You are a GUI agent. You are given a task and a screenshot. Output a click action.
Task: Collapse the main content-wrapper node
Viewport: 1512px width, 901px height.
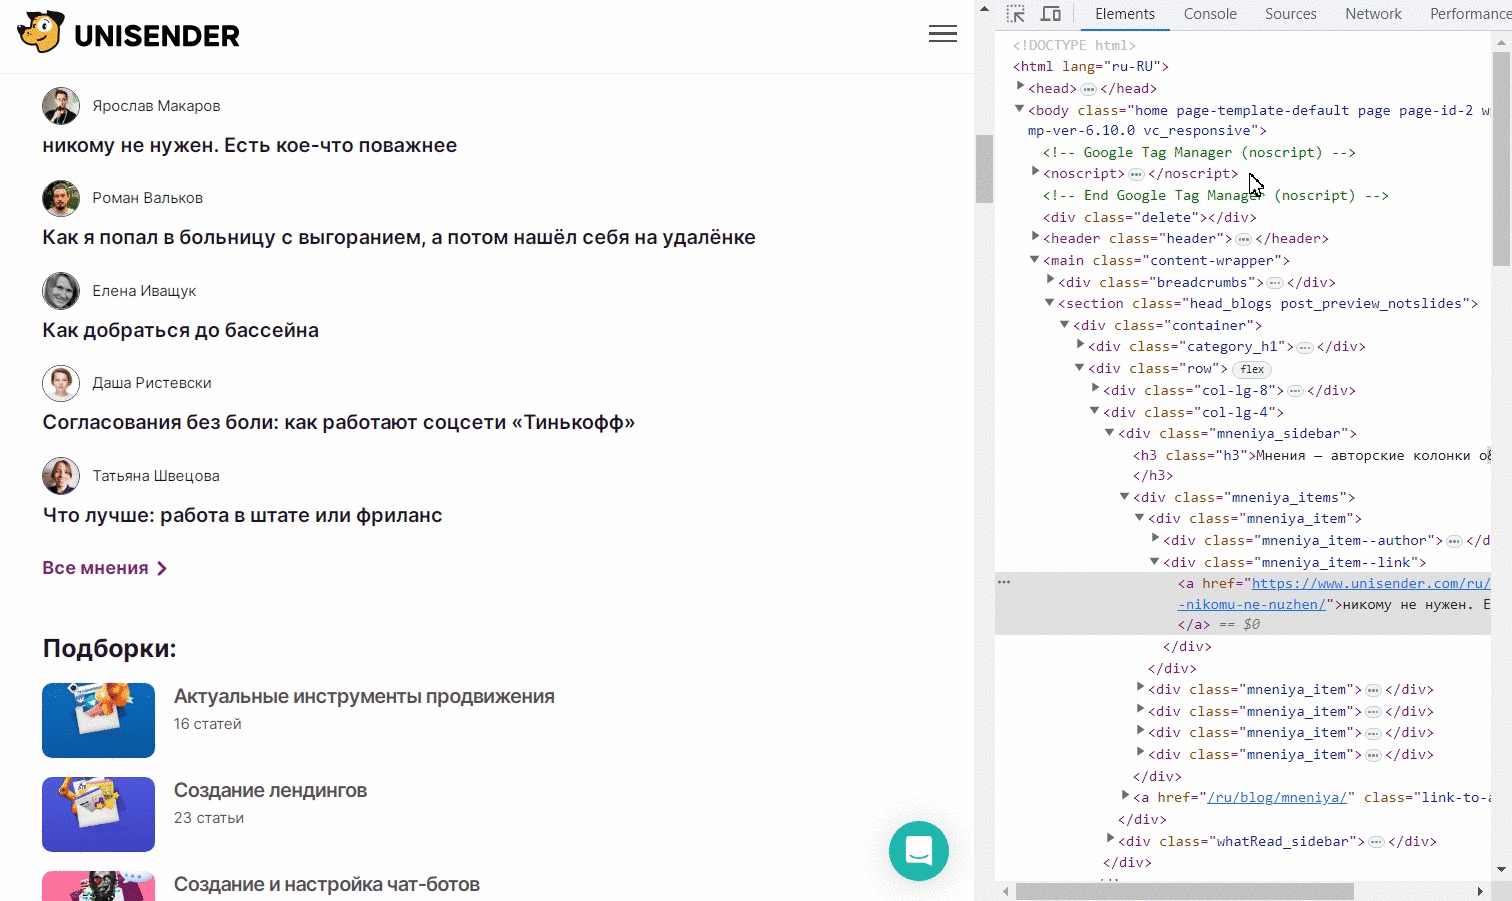click(1035, 259)
